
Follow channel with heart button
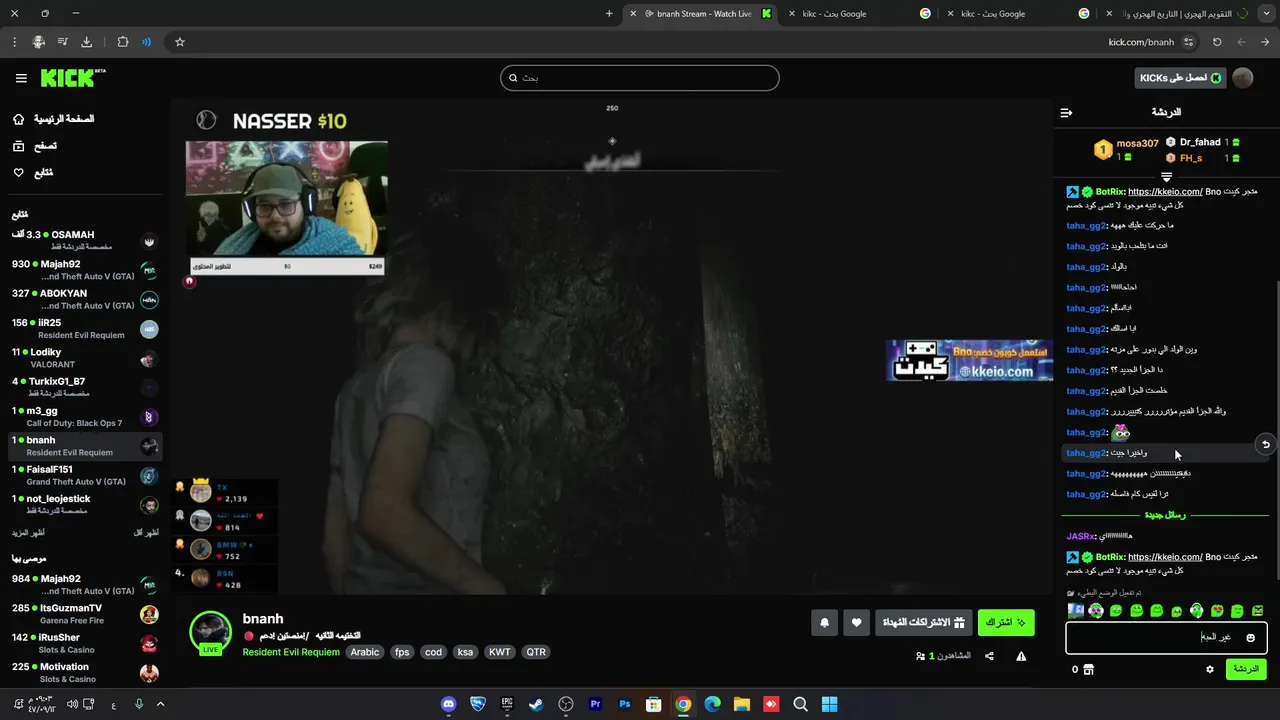(x=856, y=622)
